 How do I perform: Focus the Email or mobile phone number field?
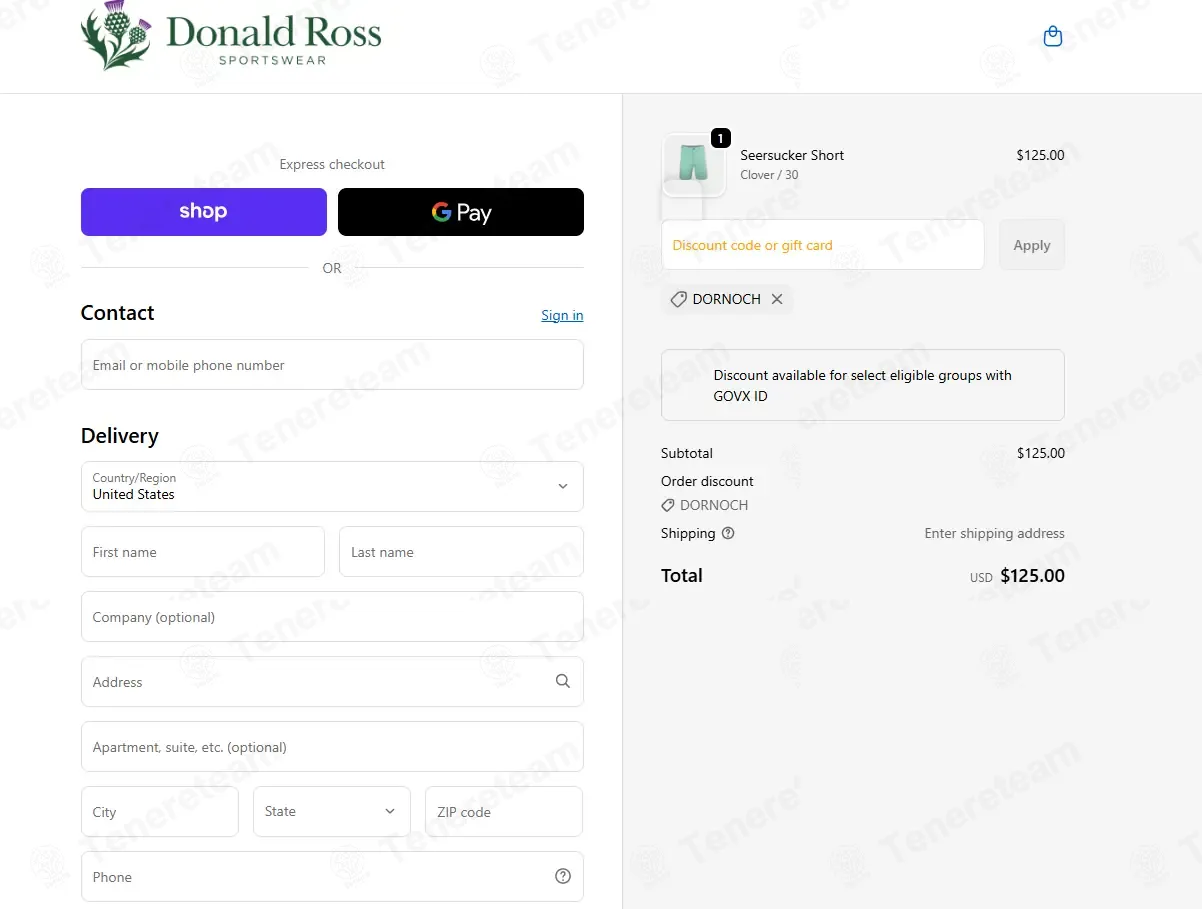[x=332, y=365]
